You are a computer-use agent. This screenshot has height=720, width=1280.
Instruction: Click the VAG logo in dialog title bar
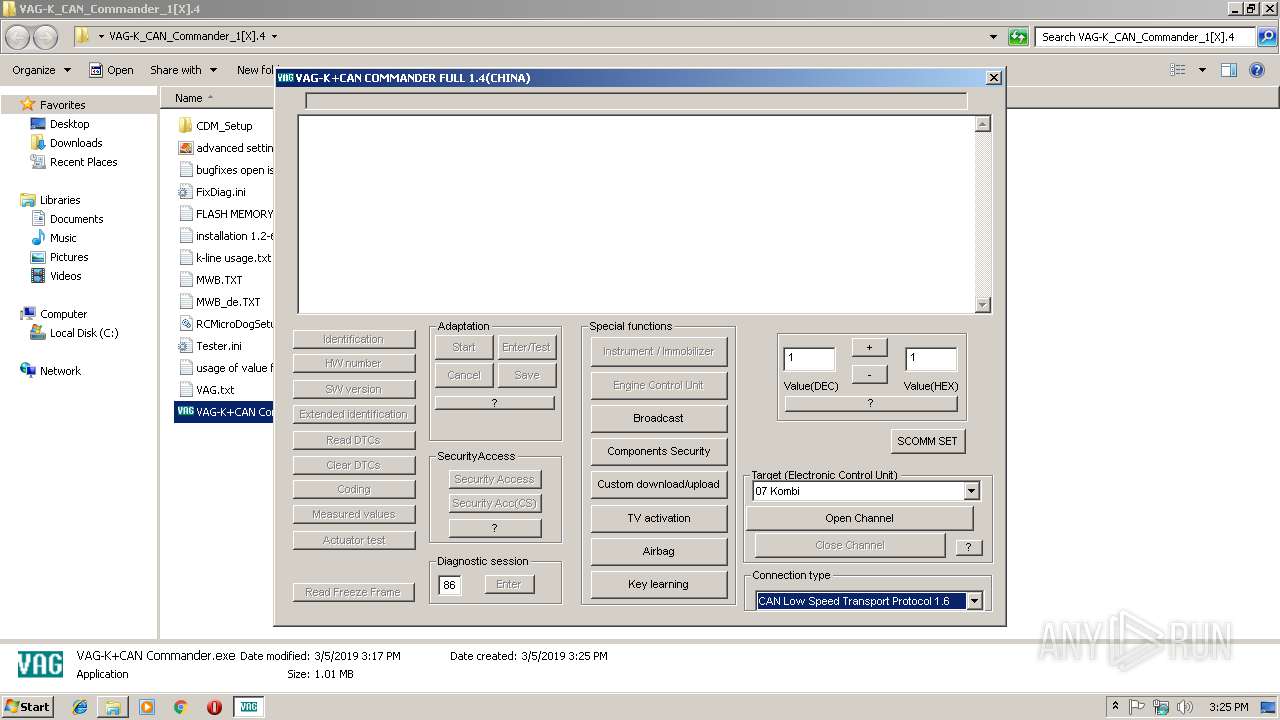click(284, 77)
